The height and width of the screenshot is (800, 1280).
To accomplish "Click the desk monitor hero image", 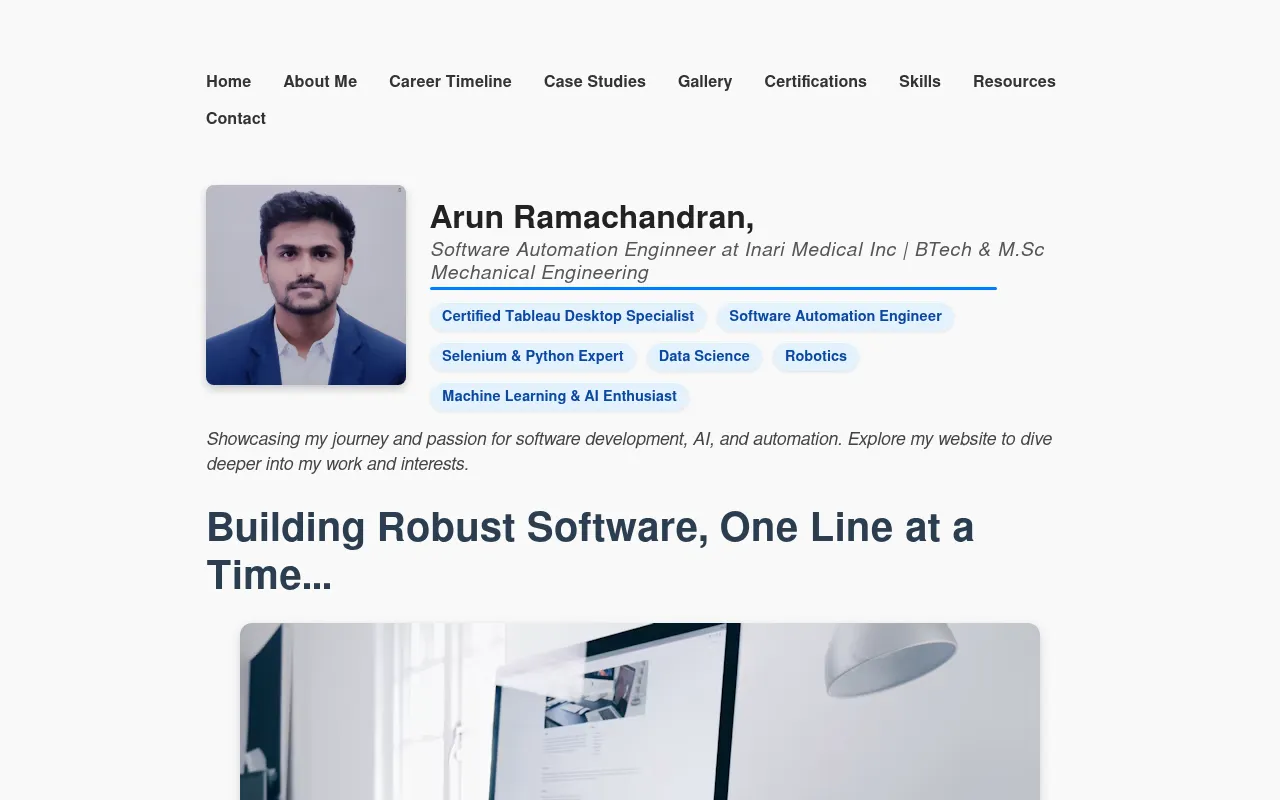I will [x=640, y=711].
